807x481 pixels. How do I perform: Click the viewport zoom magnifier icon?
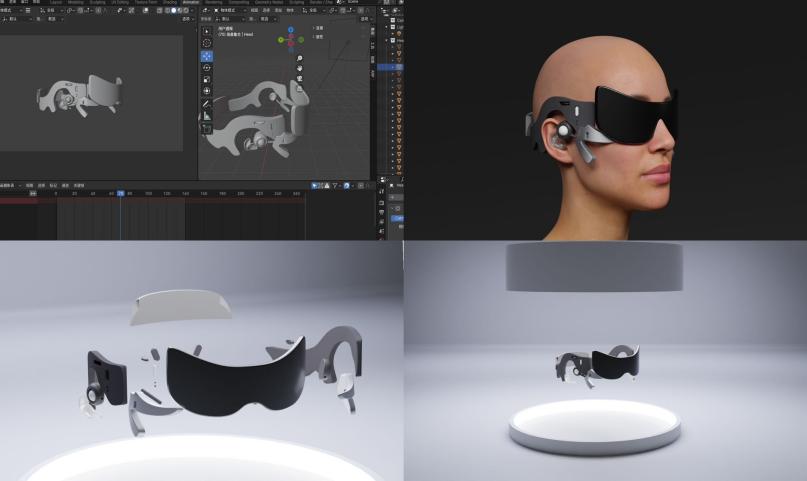[300, 59]
